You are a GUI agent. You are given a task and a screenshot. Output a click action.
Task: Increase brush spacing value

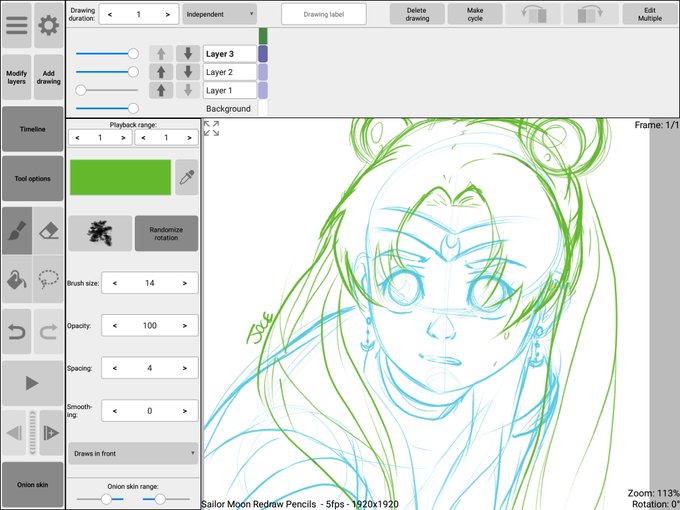[185, 368]
